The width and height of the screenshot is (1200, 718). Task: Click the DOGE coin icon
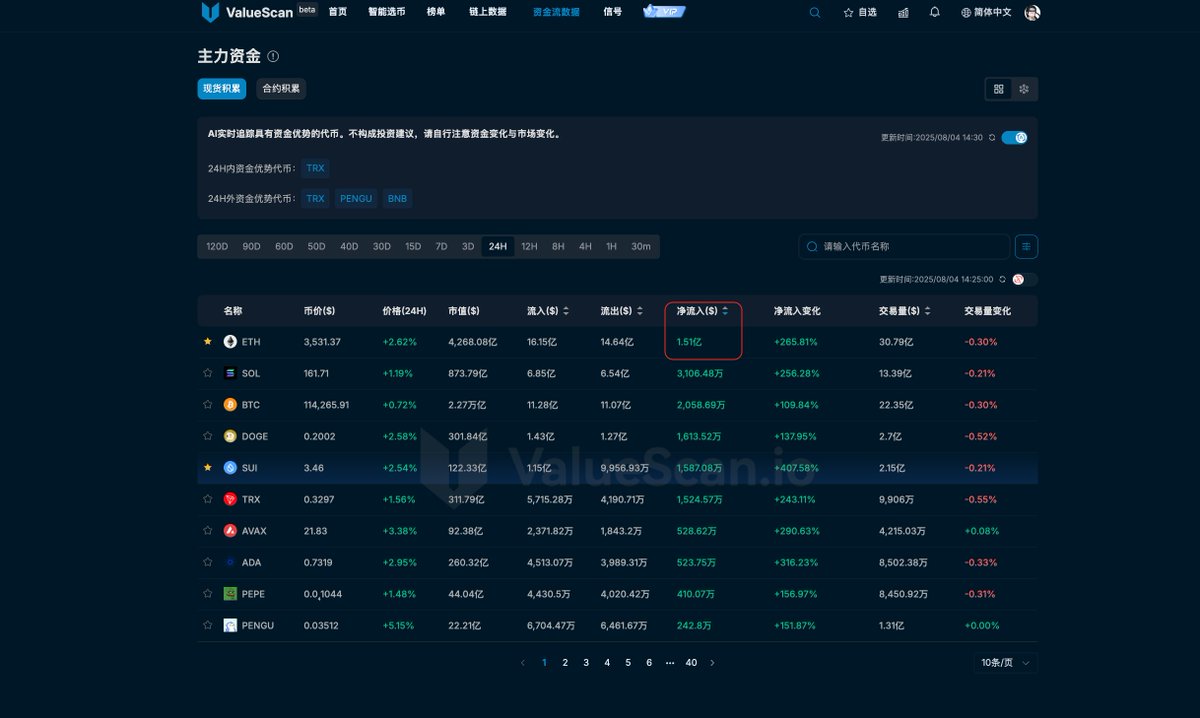click(x=230, y=436)
